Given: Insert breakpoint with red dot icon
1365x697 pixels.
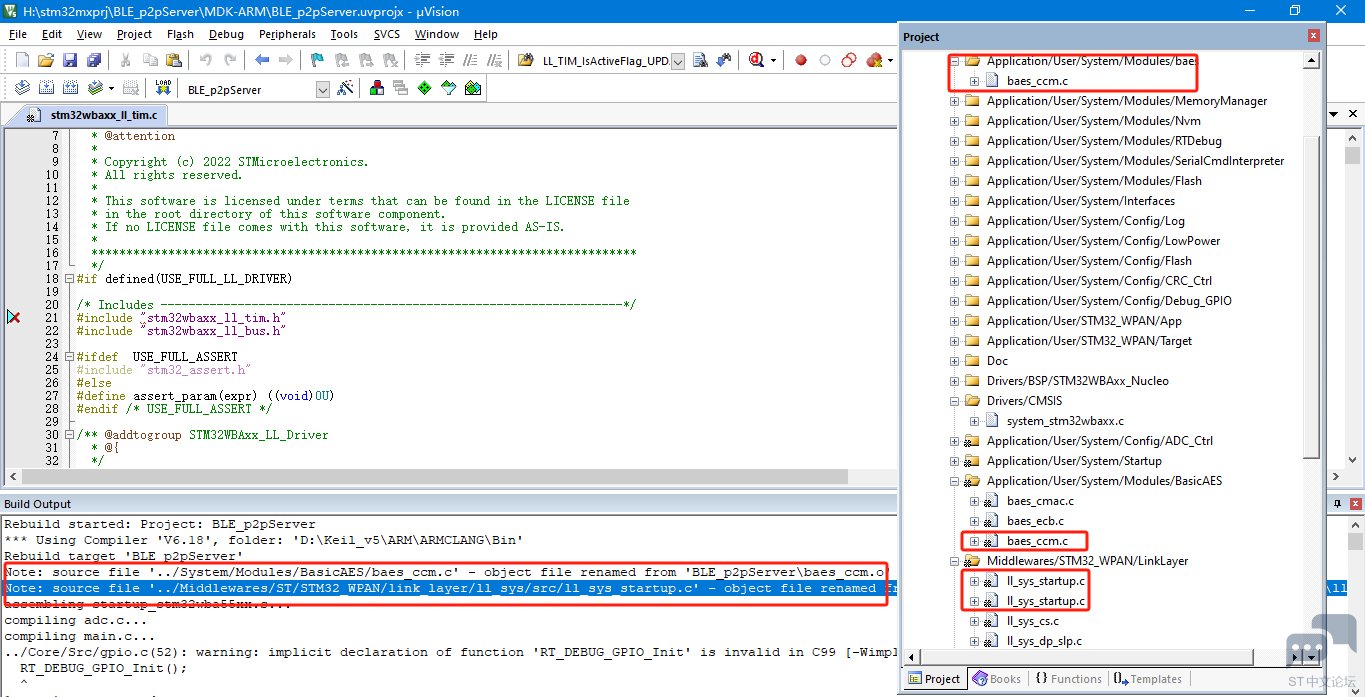Looking at the screenshot, I should tap(800, 60).
